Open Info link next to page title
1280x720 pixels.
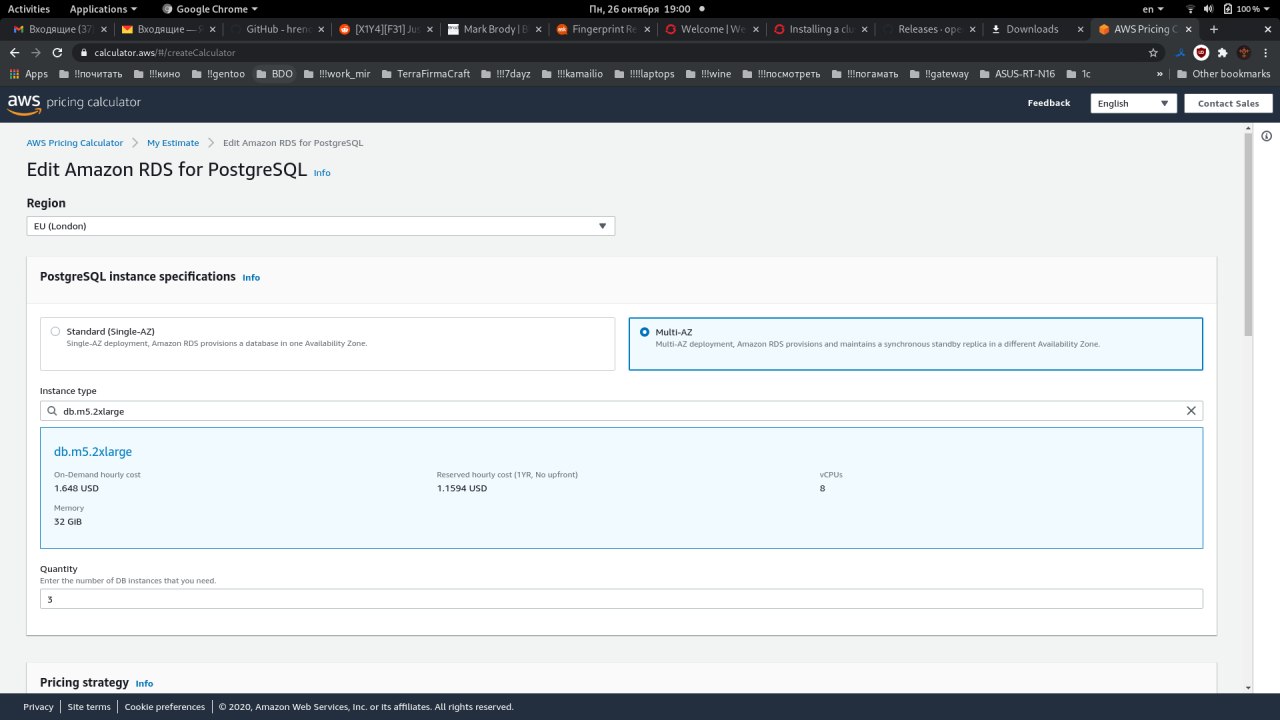[322, 173]
